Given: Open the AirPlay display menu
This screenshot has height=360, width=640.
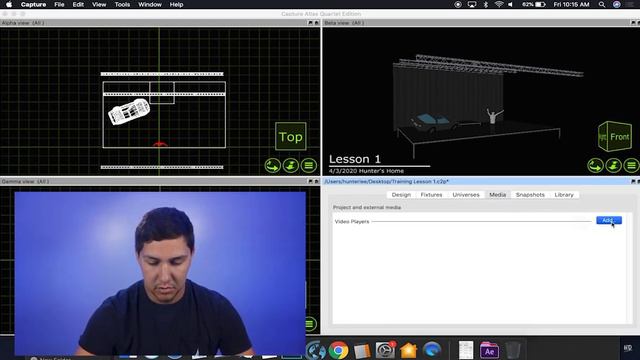Looking at the screenshot, I should click(x=472, y=4).
